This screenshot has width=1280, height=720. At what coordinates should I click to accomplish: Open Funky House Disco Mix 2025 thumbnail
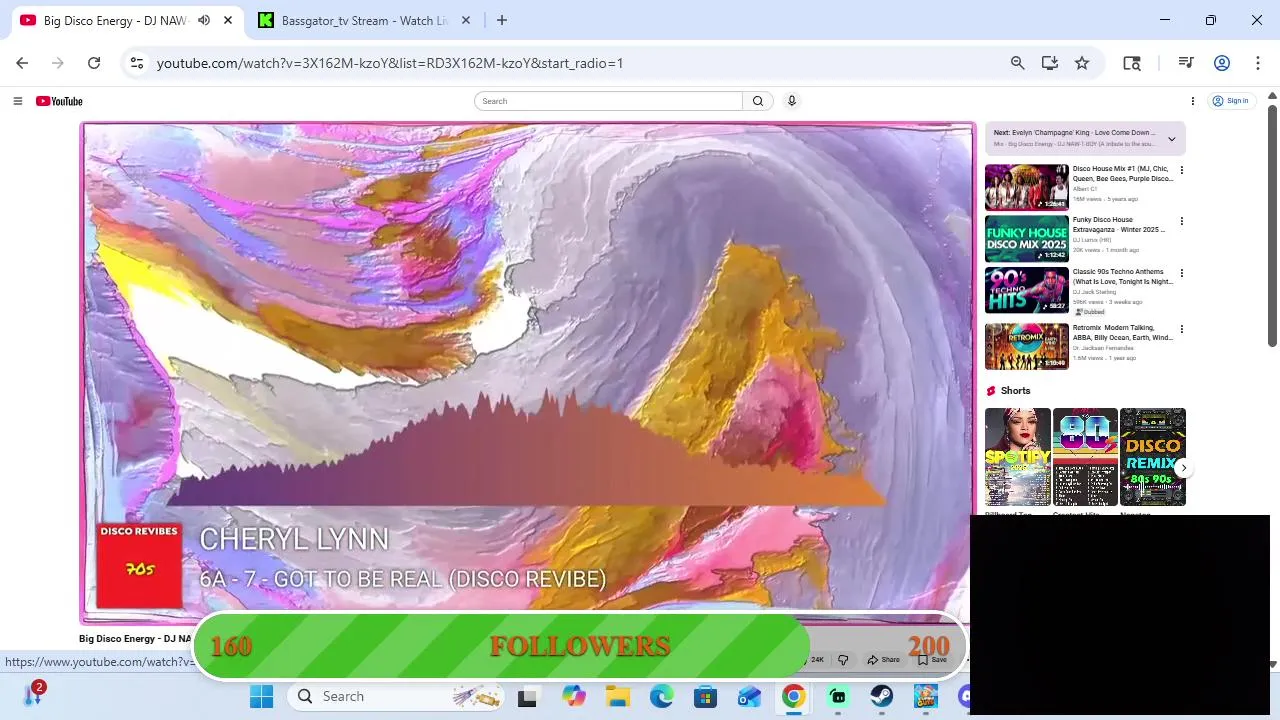pos(1027,239)
